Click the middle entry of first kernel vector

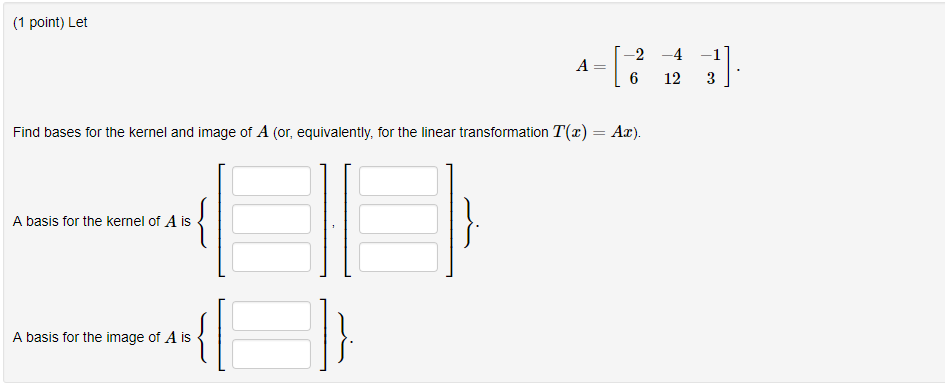click(271, 219)
